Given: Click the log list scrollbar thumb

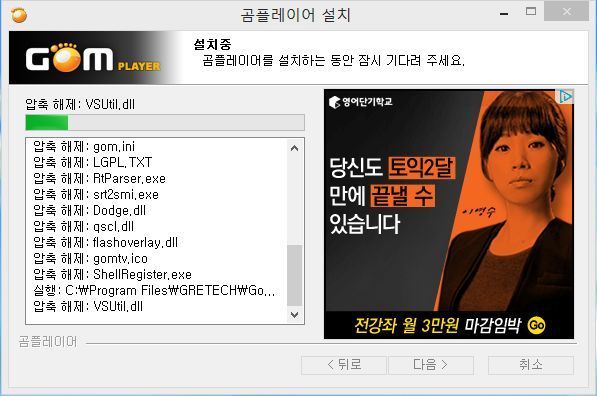Looking at the screenshot, I should click(x=294, y=275).
